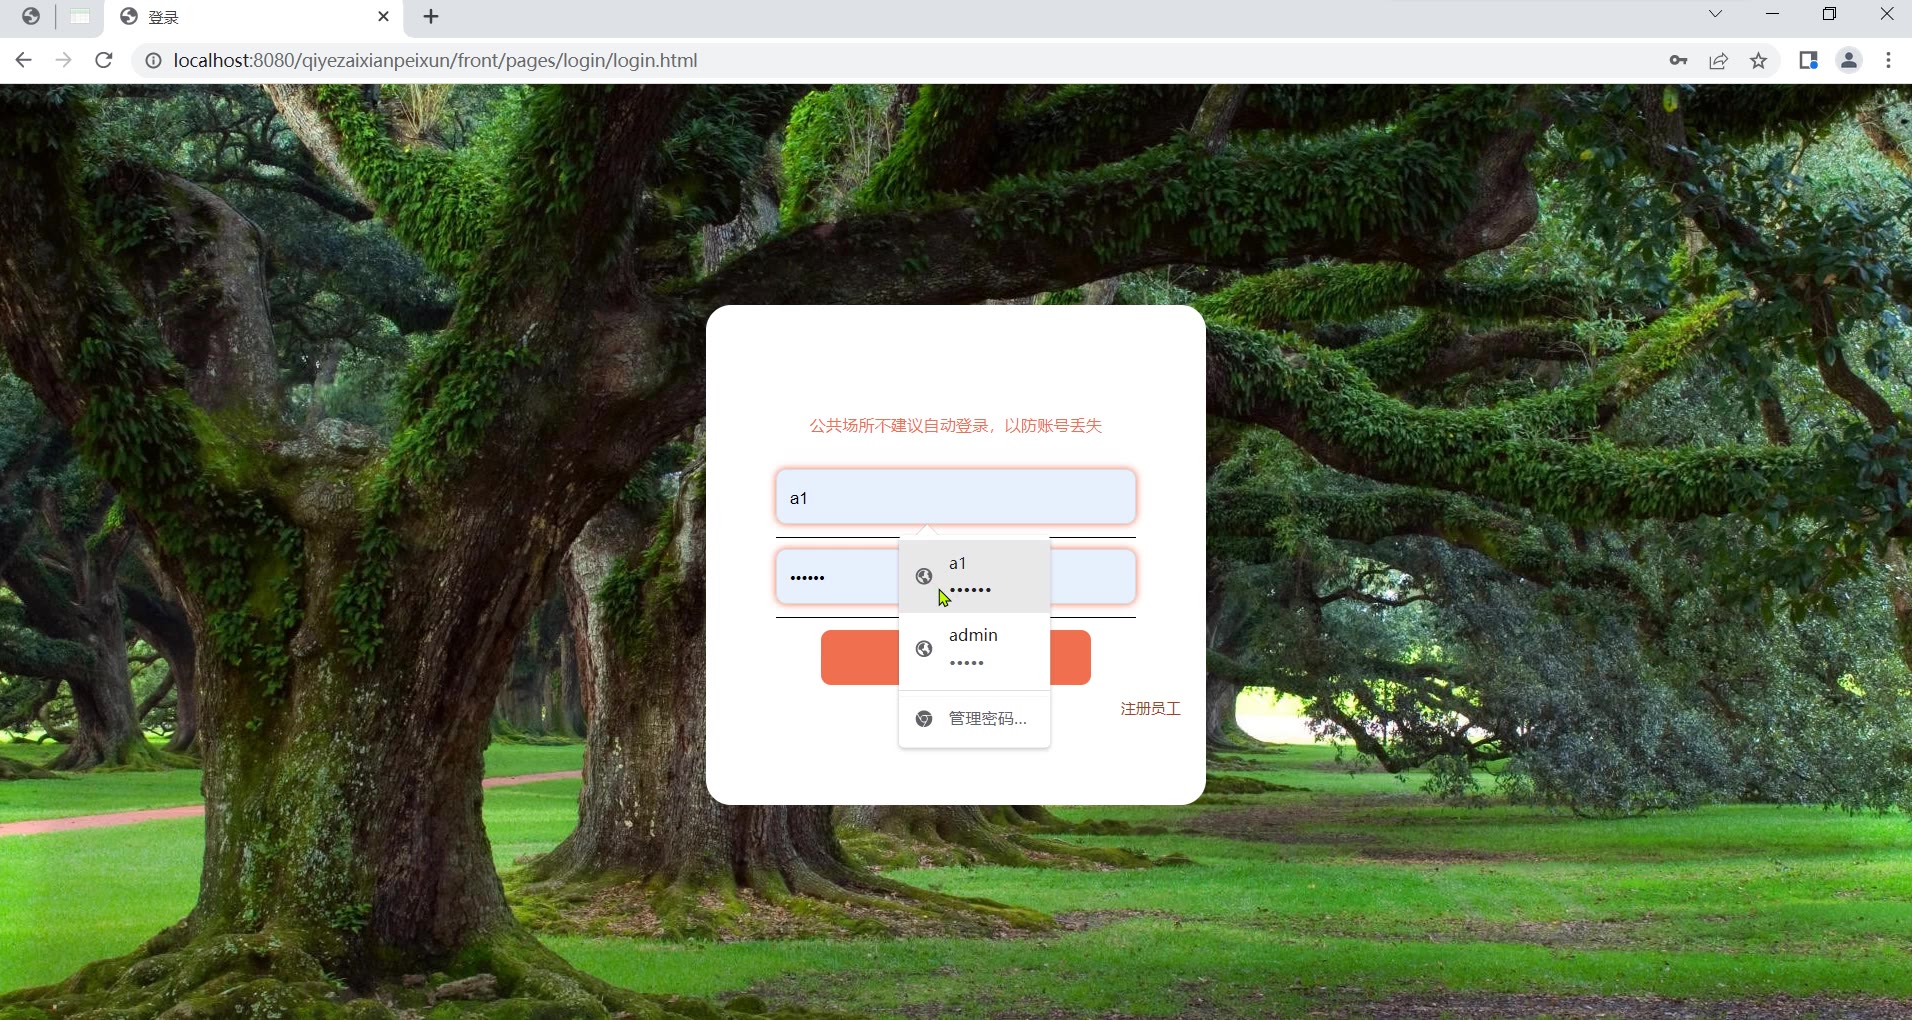Select saved account a1 from autofill list

pyautogui.click(x=974, y=576)
